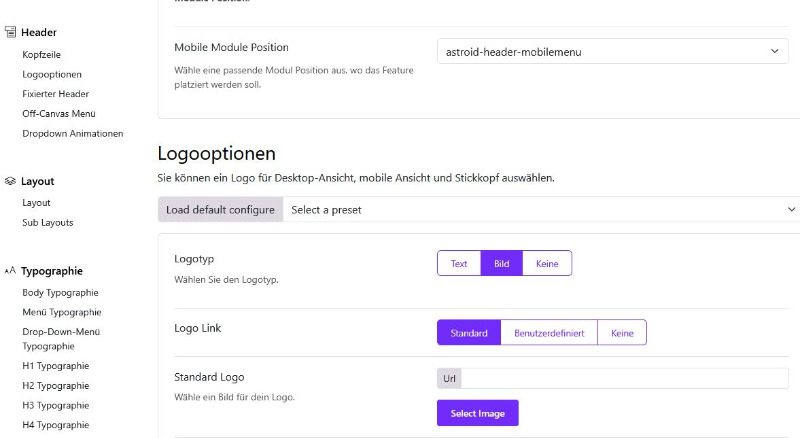800x438 pixels.
Task: Click Load default configure button
Action: 220,210
